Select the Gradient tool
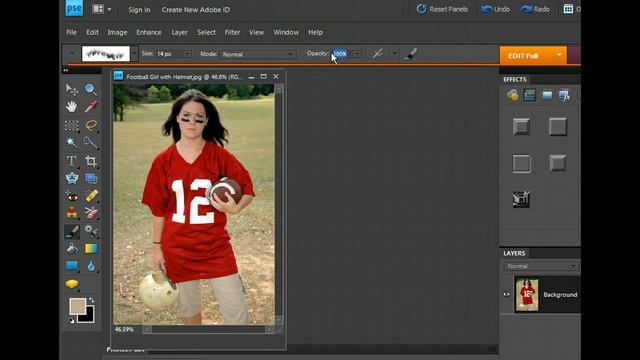640x360 pixels. tap(91, 249)
